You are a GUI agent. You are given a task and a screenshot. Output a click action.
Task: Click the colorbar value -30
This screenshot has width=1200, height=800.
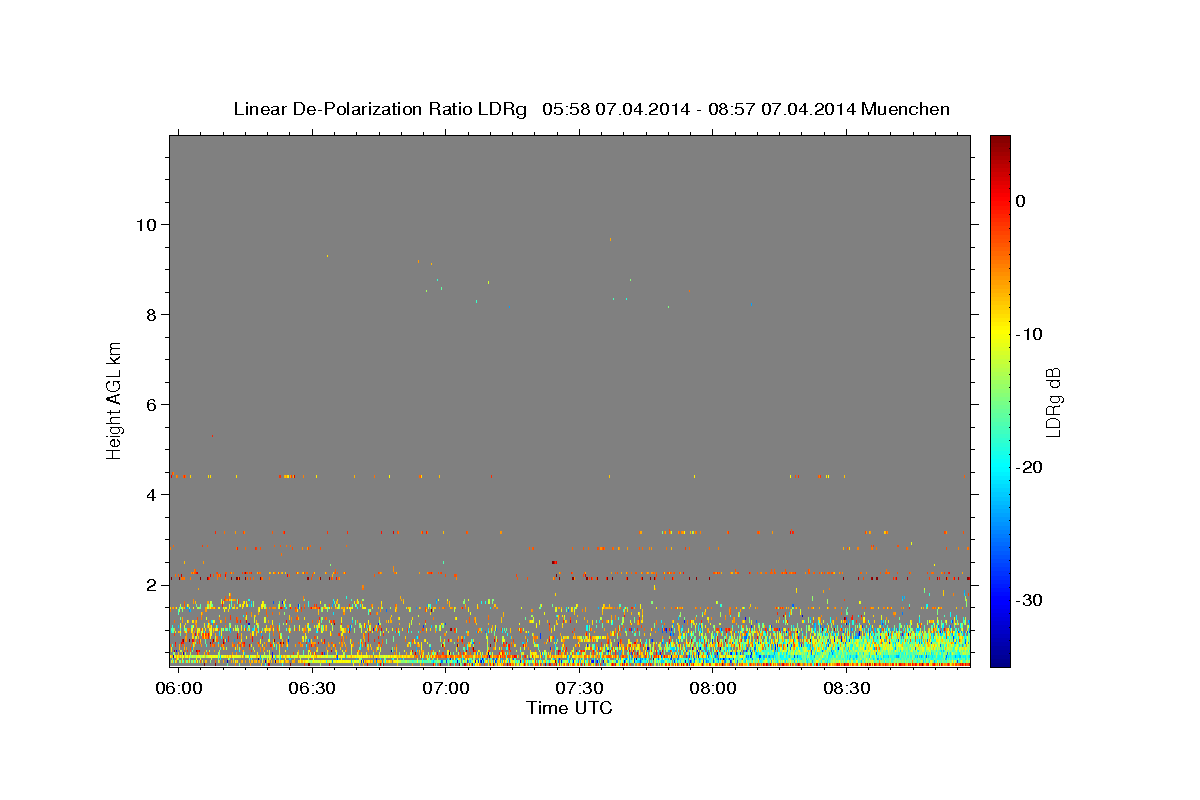(1030, 600)
